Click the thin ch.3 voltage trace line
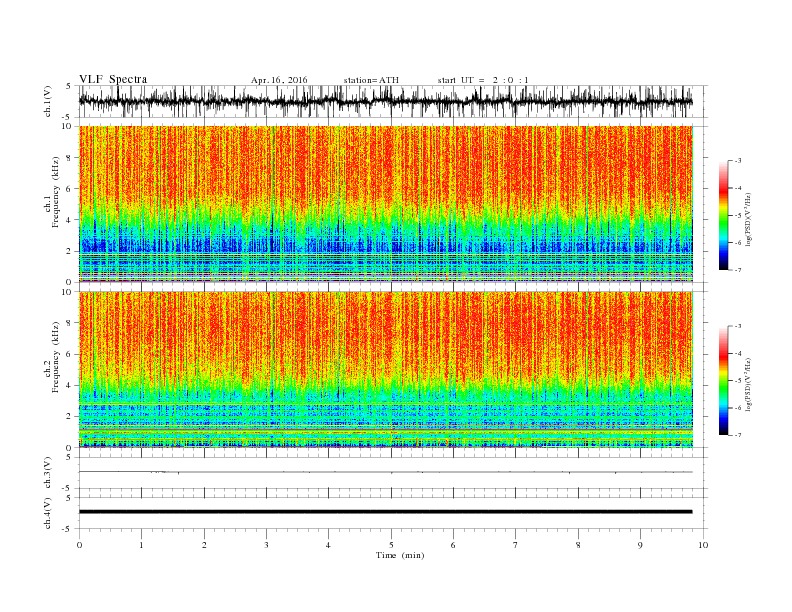 coord(385,472)
